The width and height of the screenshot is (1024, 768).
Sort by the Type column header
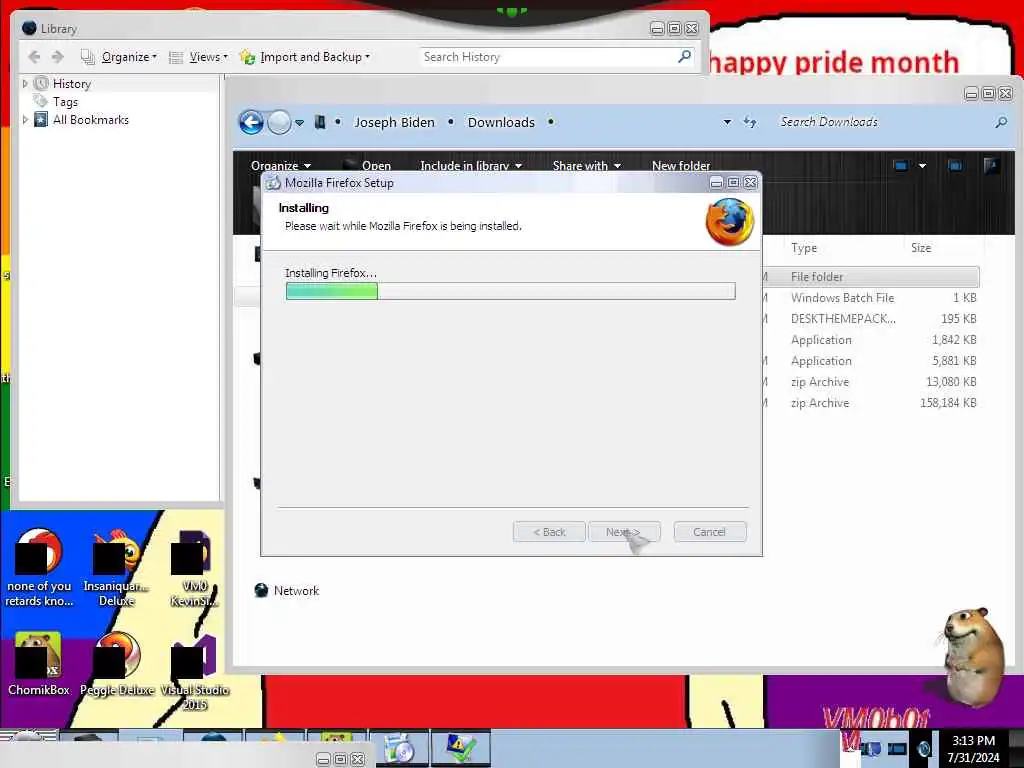pos(804,248)
